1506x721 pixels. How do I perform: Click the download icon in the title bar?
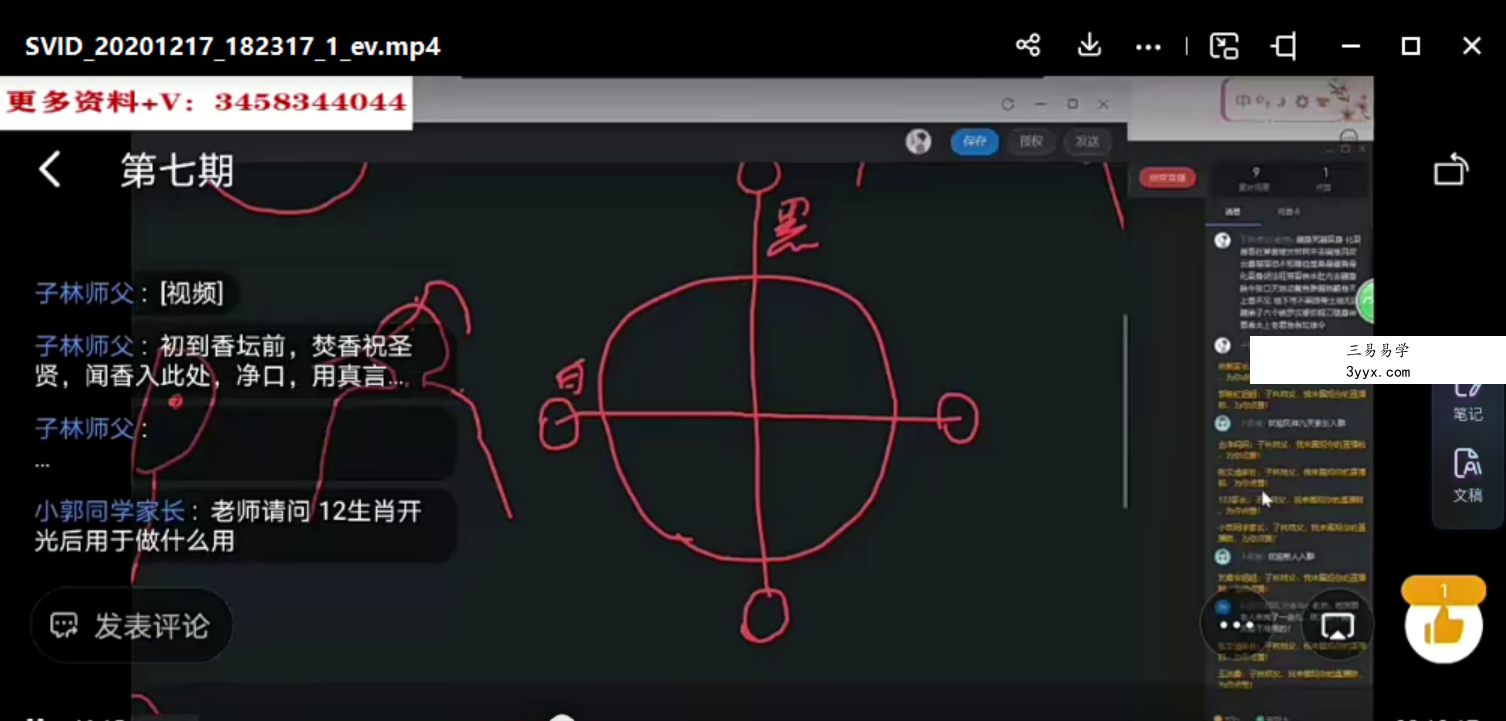[x=1089, y=45]
